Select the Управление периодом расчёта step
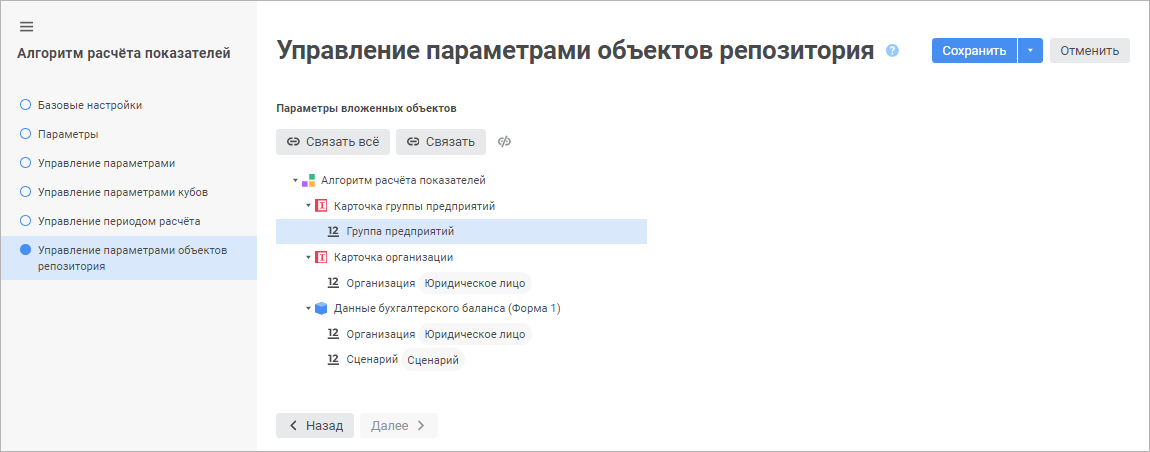The width and height of the screenshot is (1150, 452). 119,220
